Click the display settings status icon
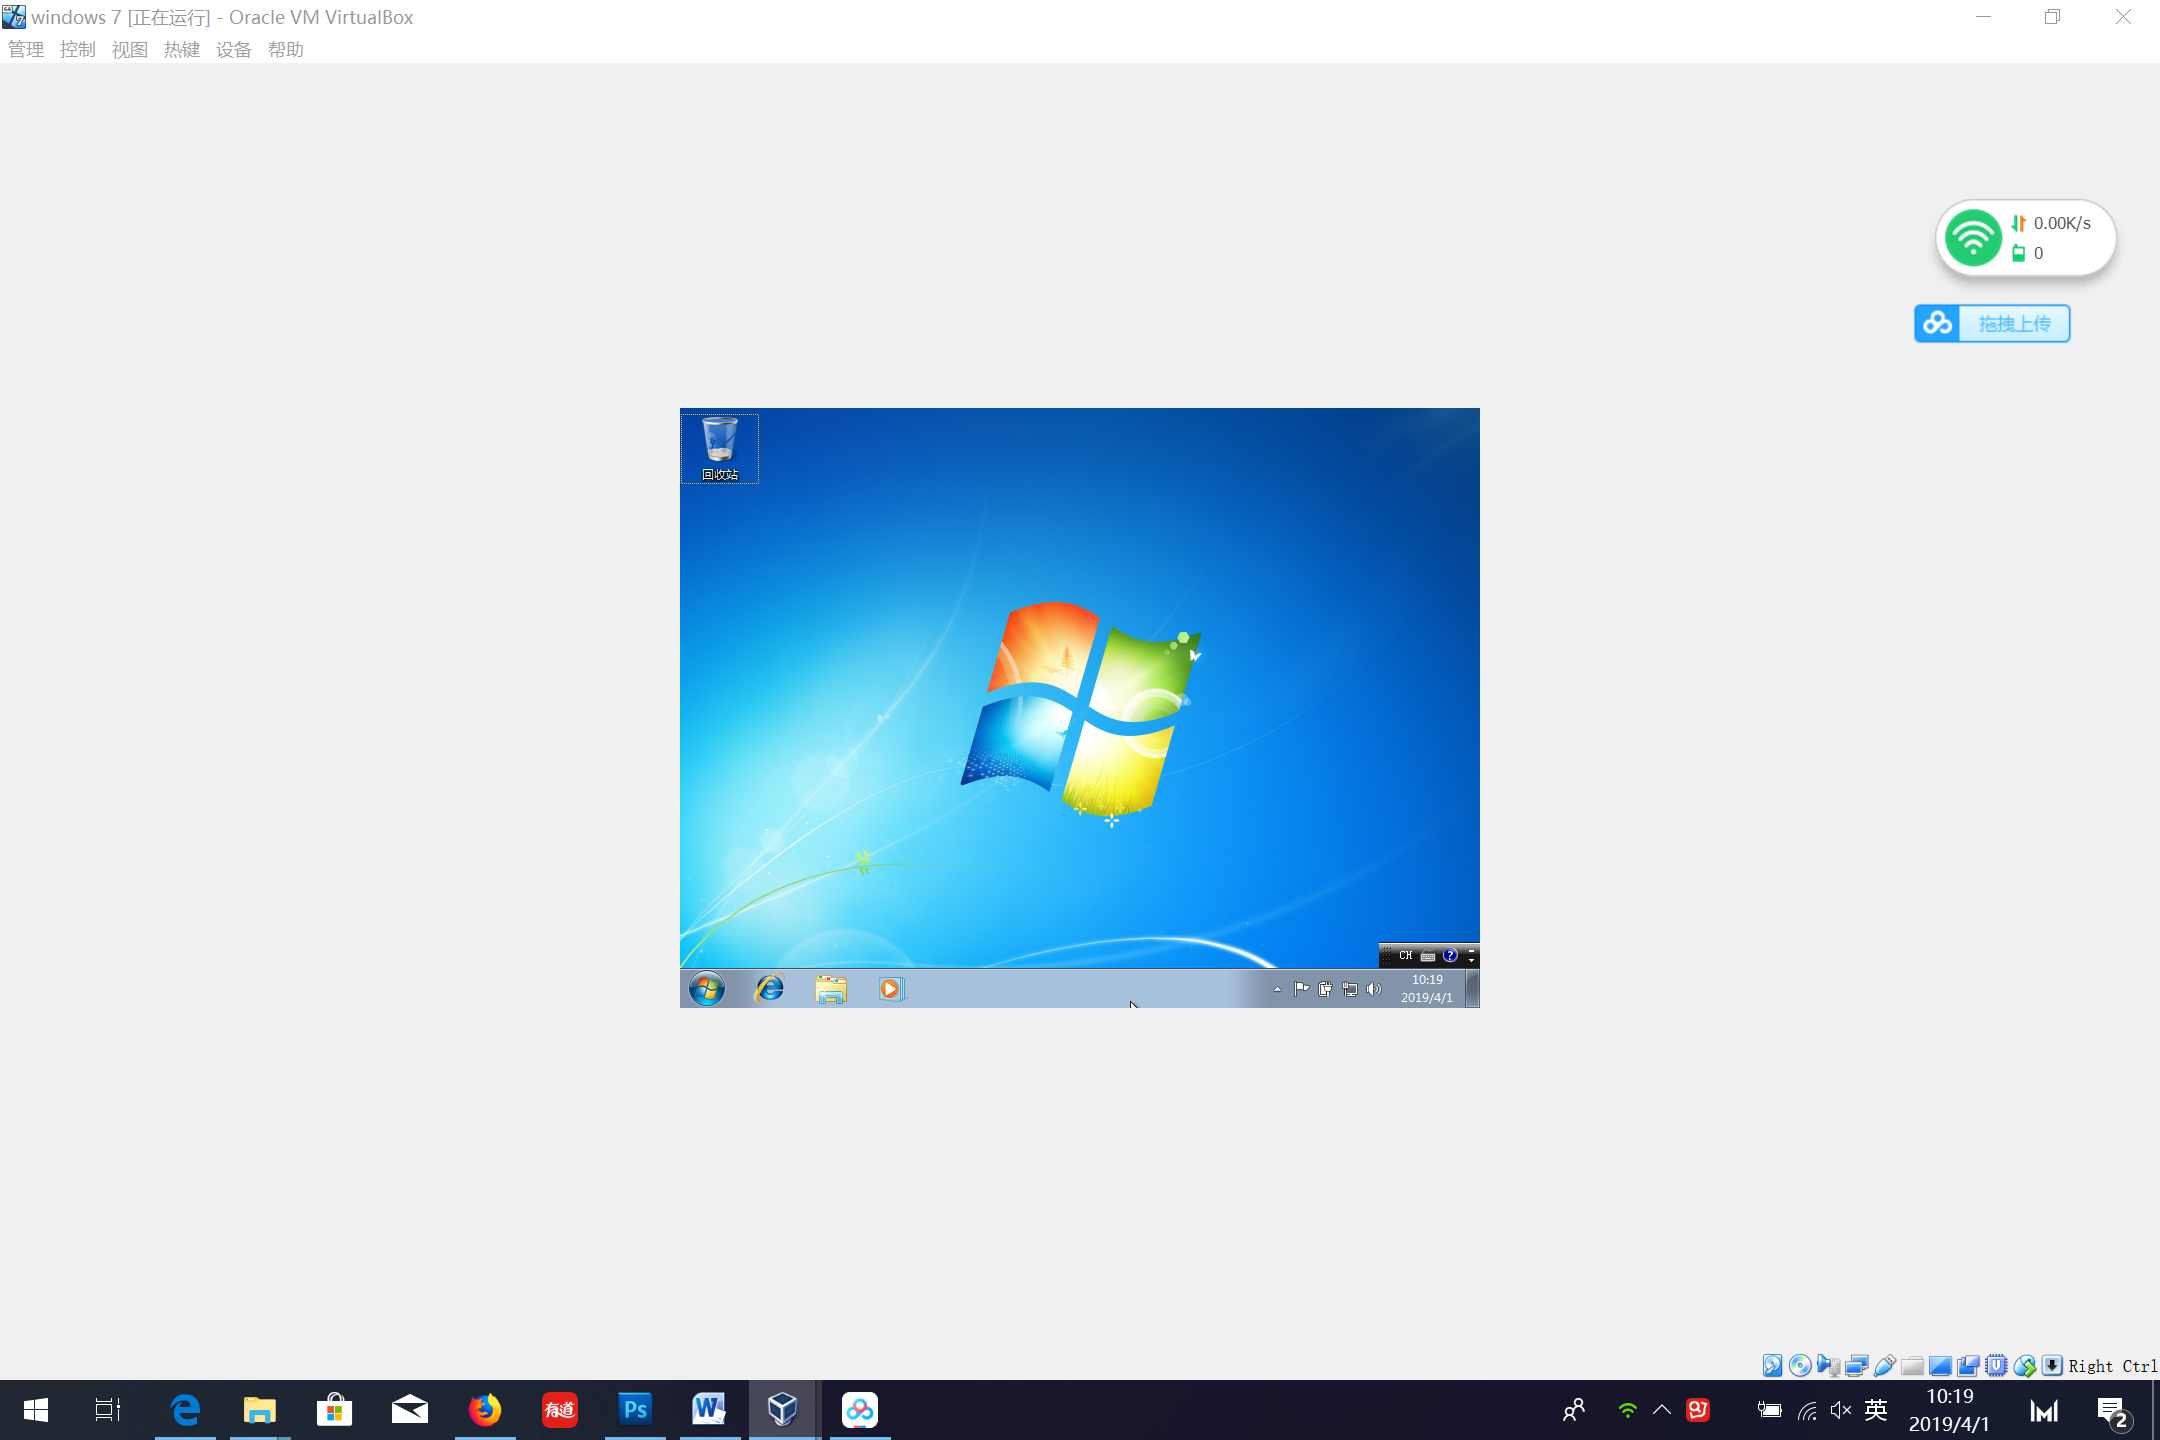 1940,1365
